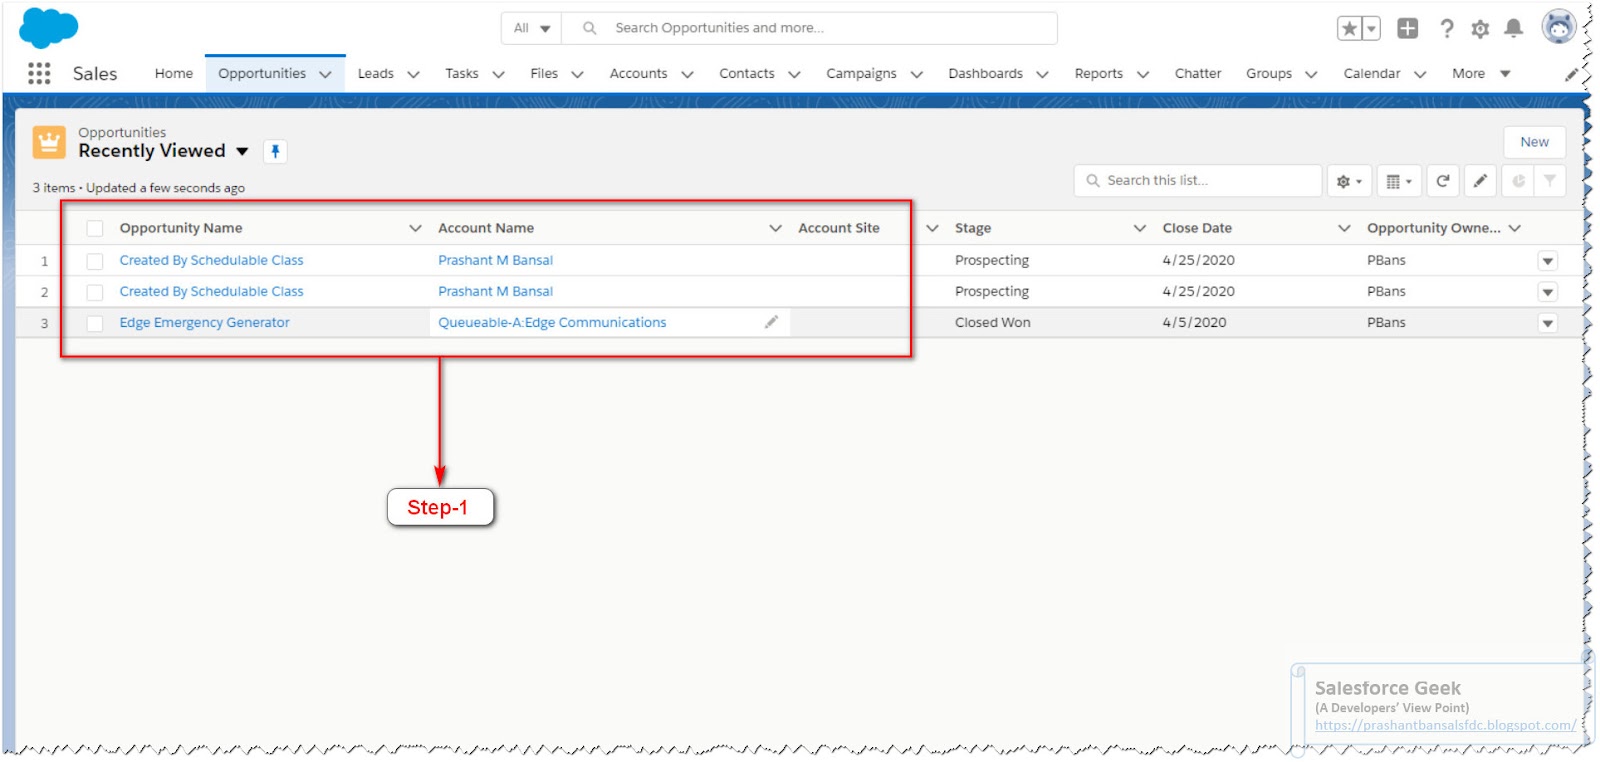Image resolution: width=1600 pixels, height=762 pixels.
Task: Switch to the Reports tab
Action: 1099,74
